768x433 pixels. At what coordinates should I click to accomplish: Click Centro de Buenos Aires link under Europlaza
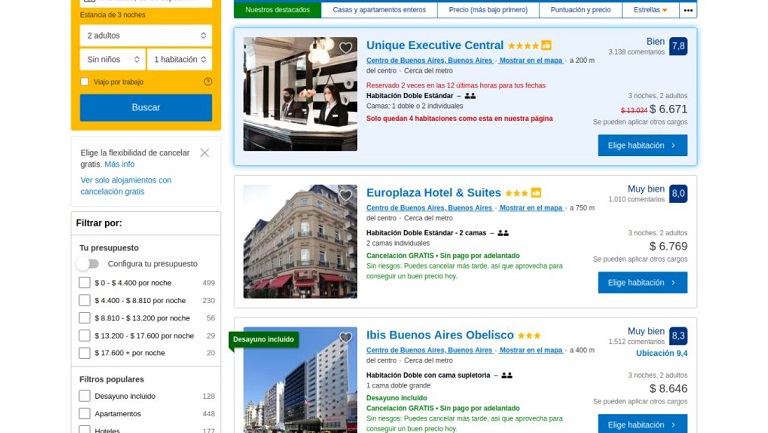[x=429, y=208]
